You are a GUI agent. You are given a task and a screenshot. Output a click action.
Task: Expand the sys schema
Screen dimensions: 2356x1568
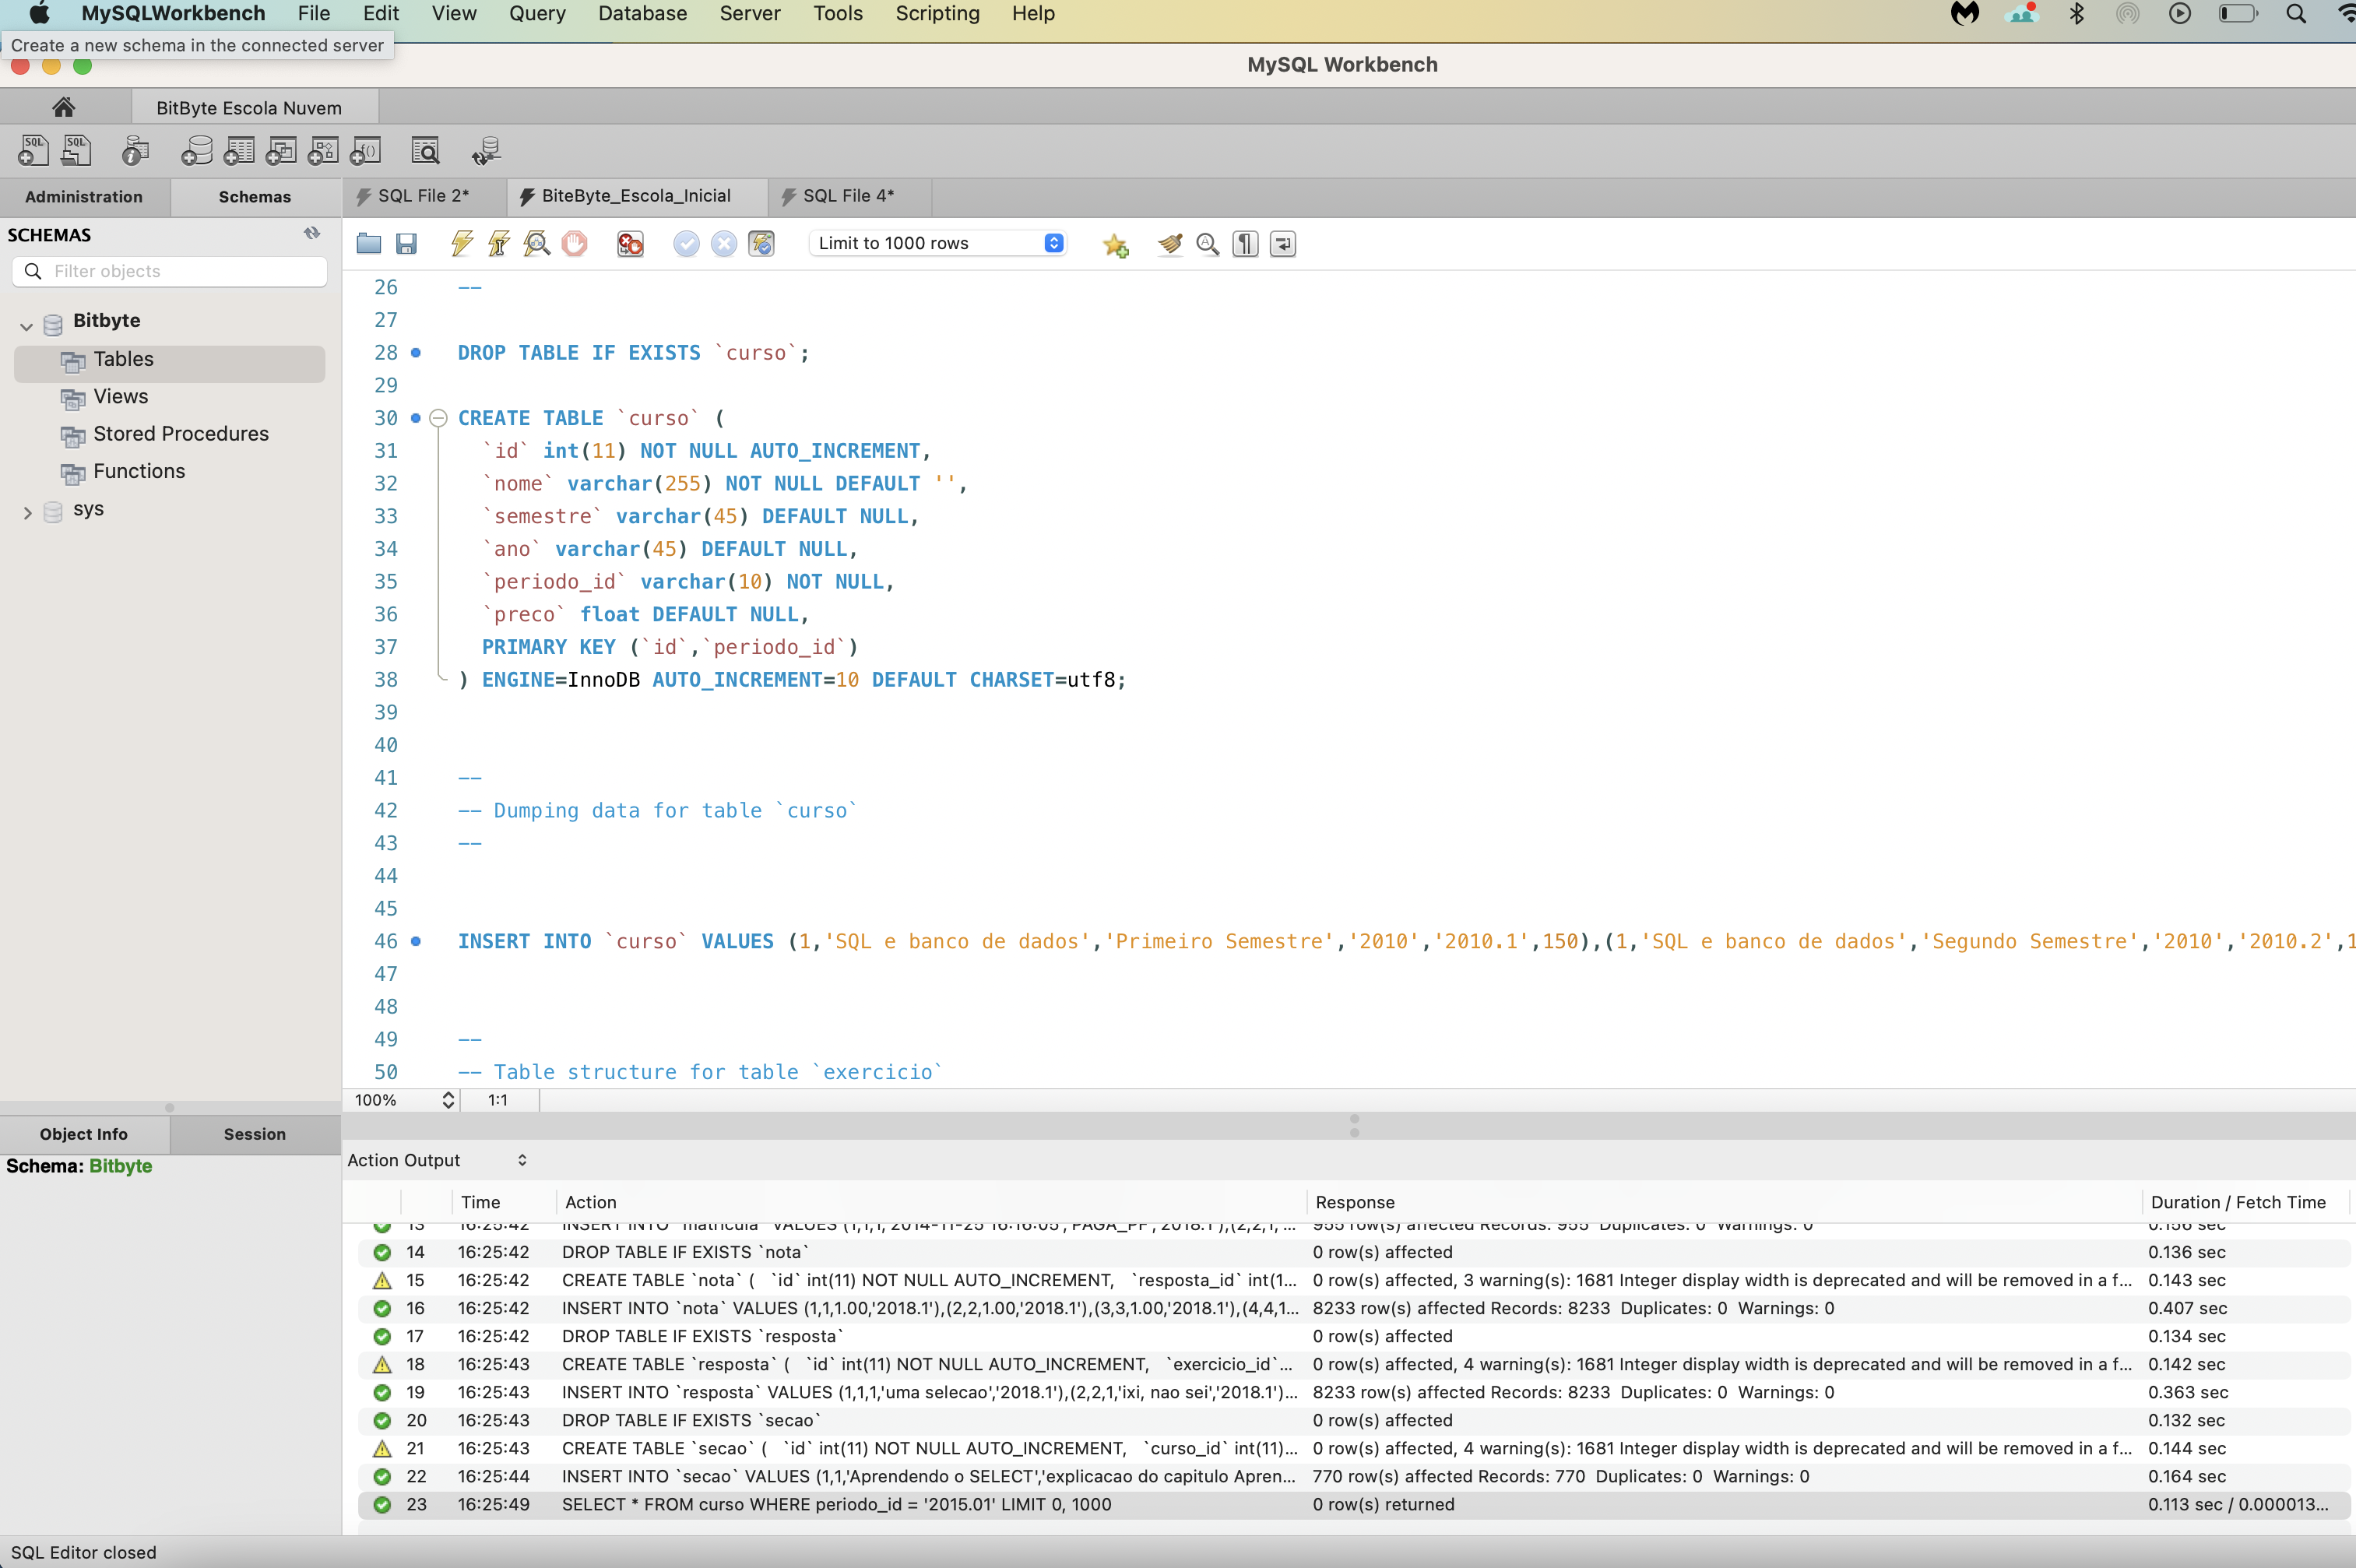pos(27,513)
